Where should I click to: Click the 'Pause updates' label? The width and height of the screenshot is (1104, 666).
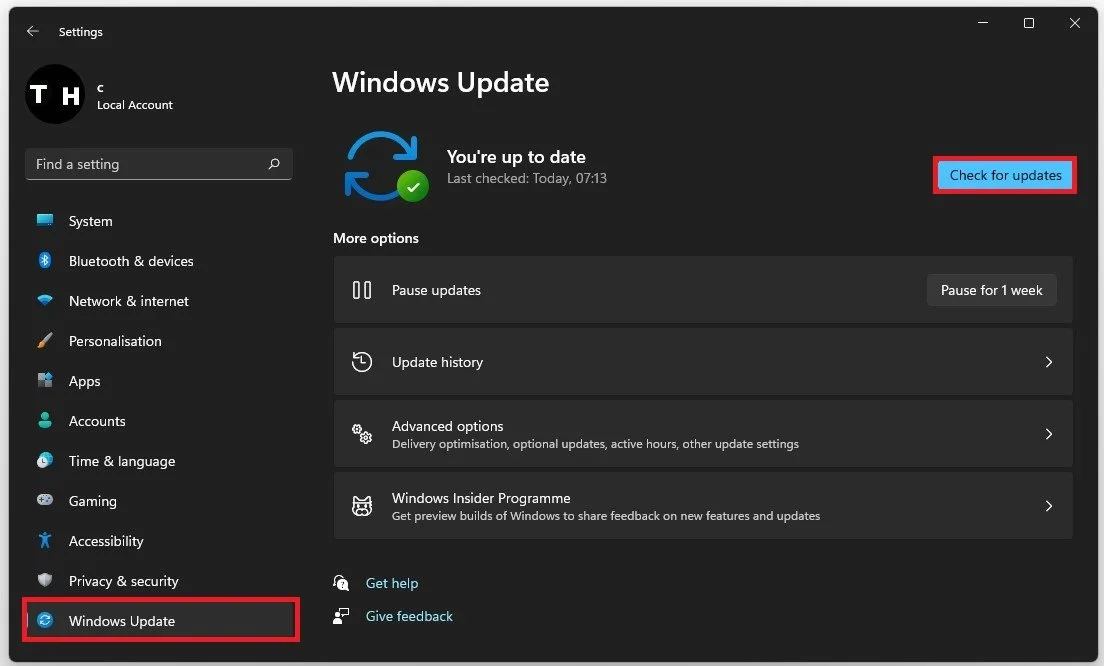pyautogui.click(x=436, y=290)
